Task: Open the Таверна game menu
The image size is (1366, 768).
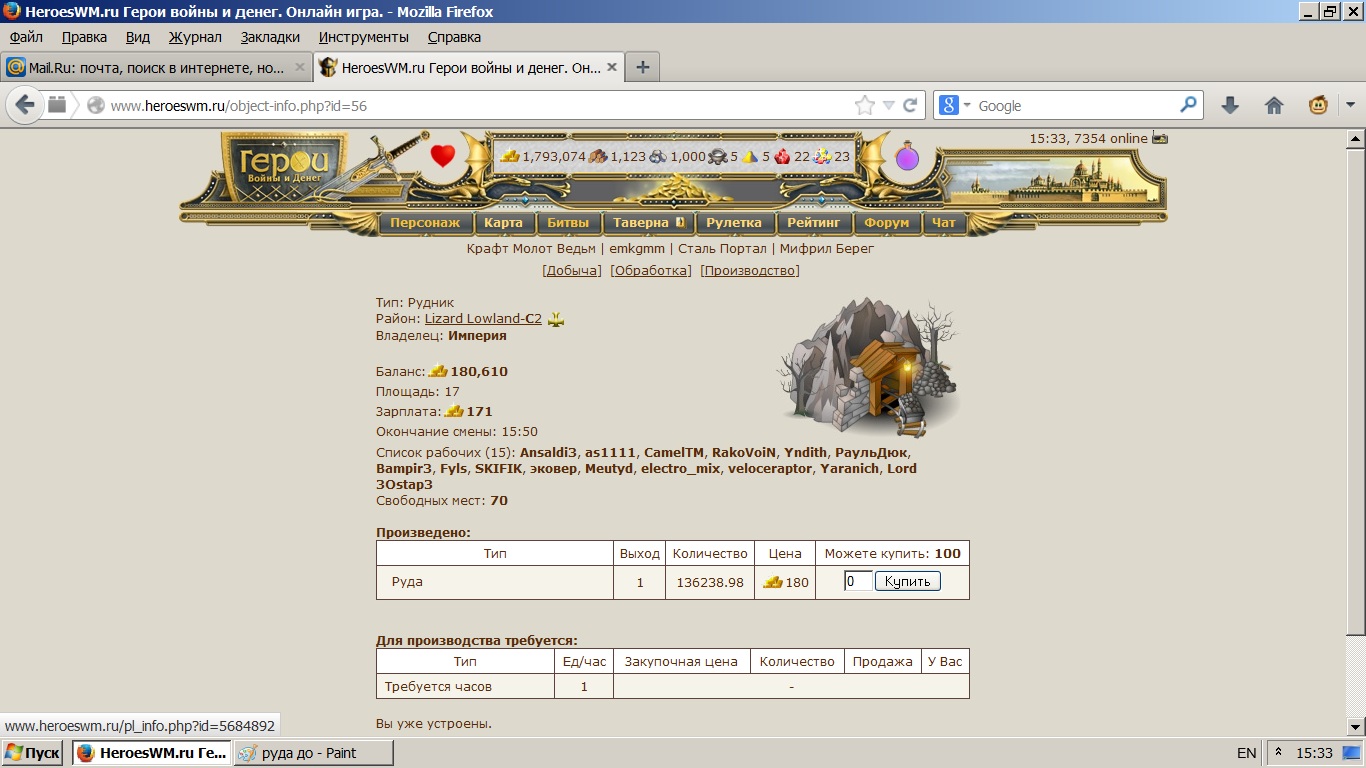Action: [x=648, y=223]
